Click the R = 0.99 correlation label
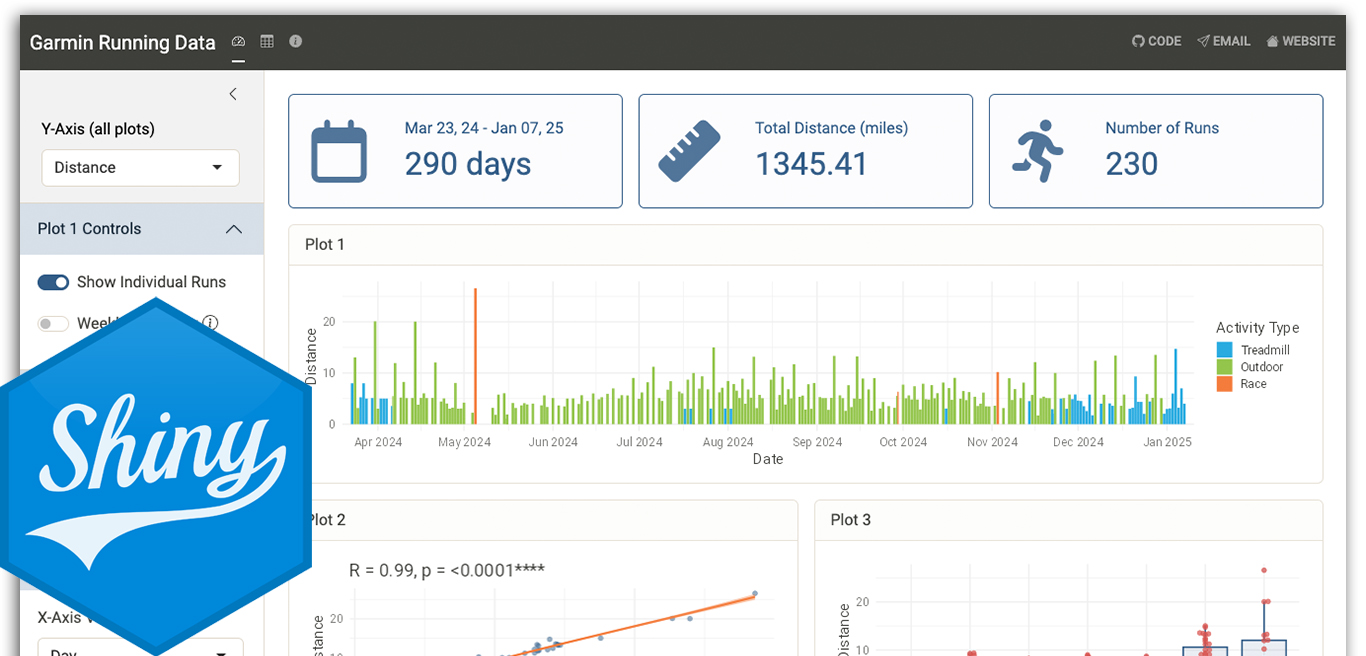The height and width of the screenshot is (656, 1366). 446,570
